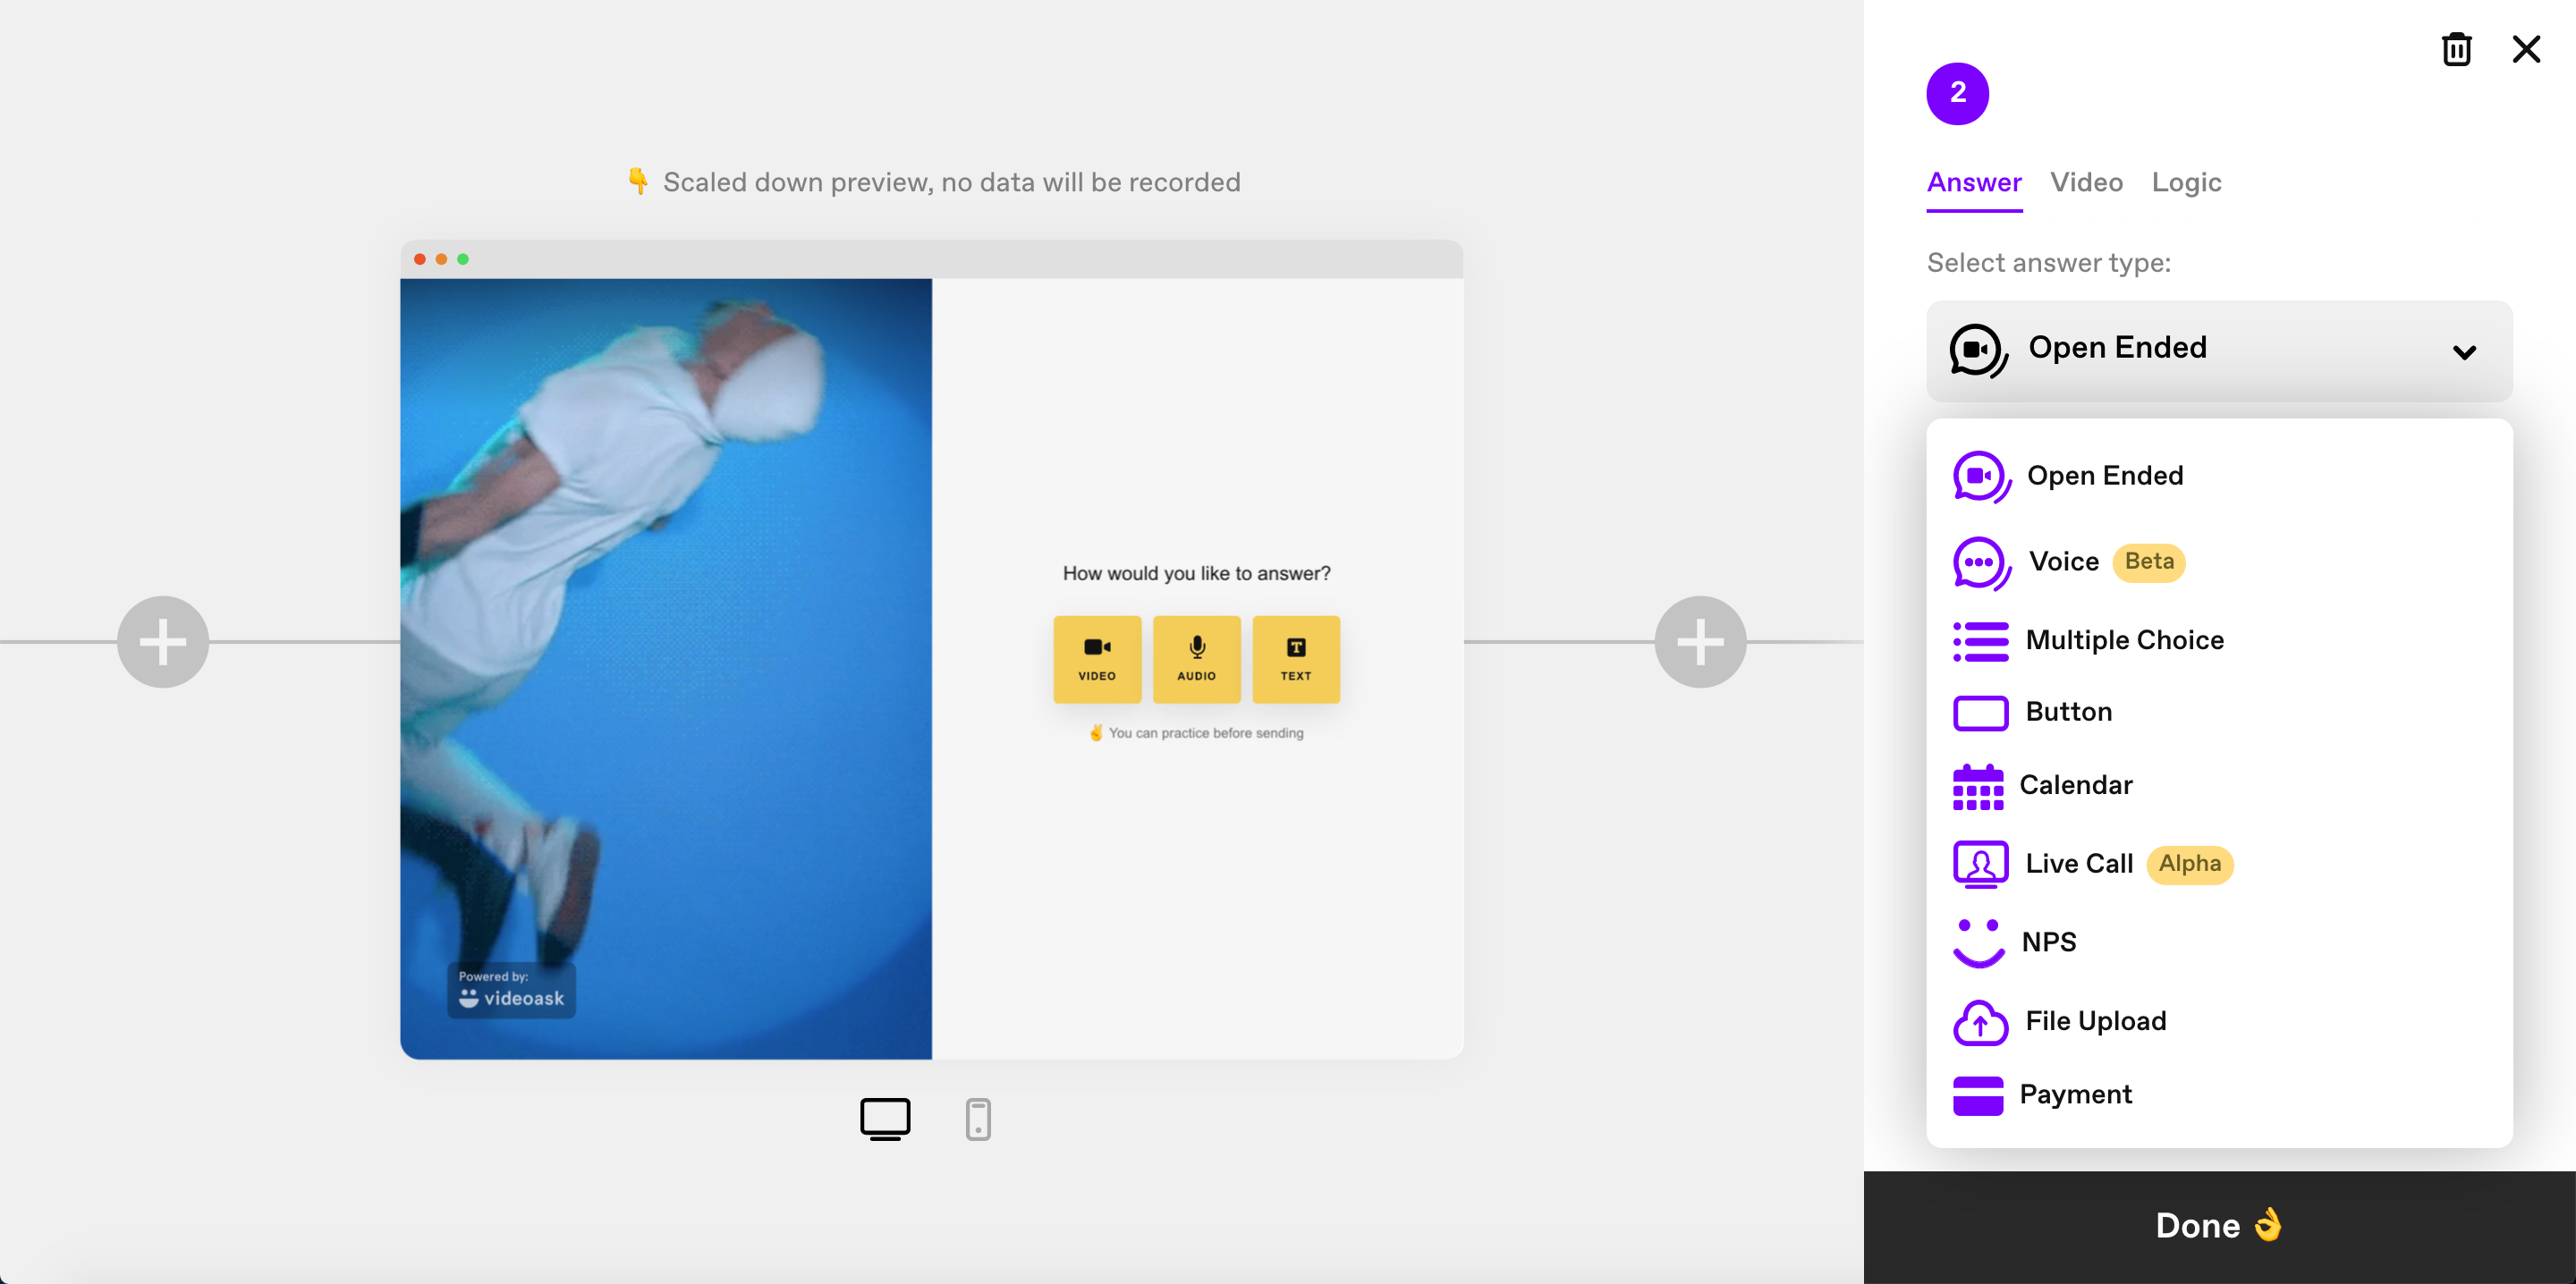
Task: Add a step after with right plus
Action: (1700, 641)
